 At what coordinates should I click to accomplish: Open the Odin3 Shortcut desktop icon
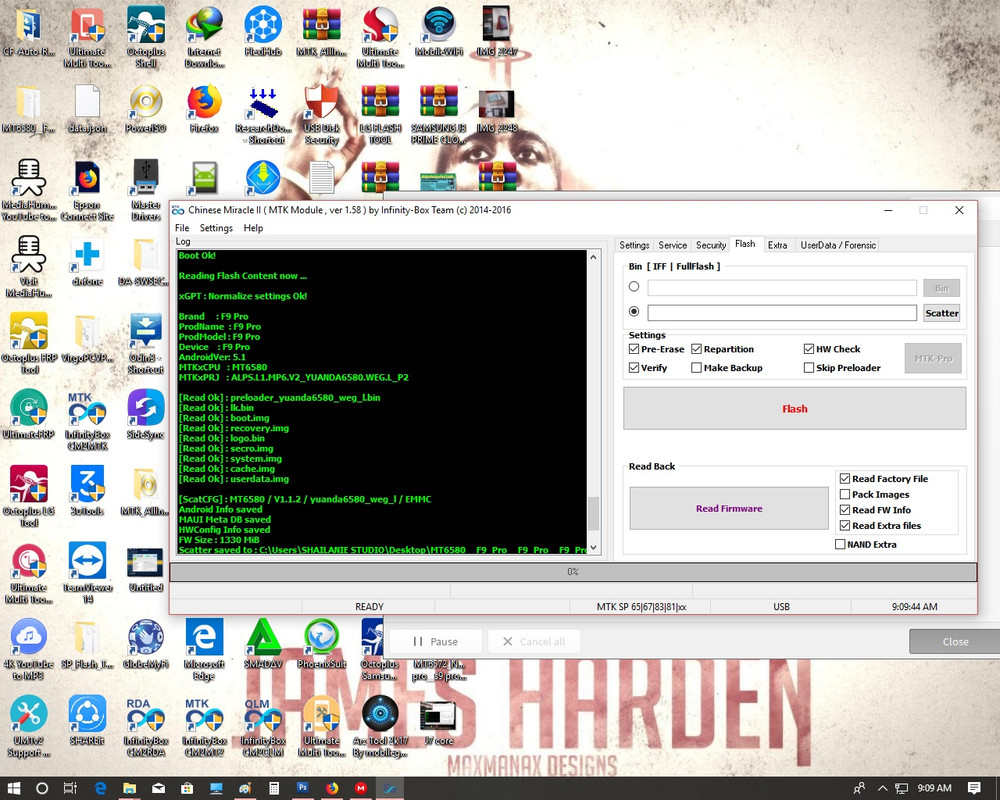coord(145,343)
